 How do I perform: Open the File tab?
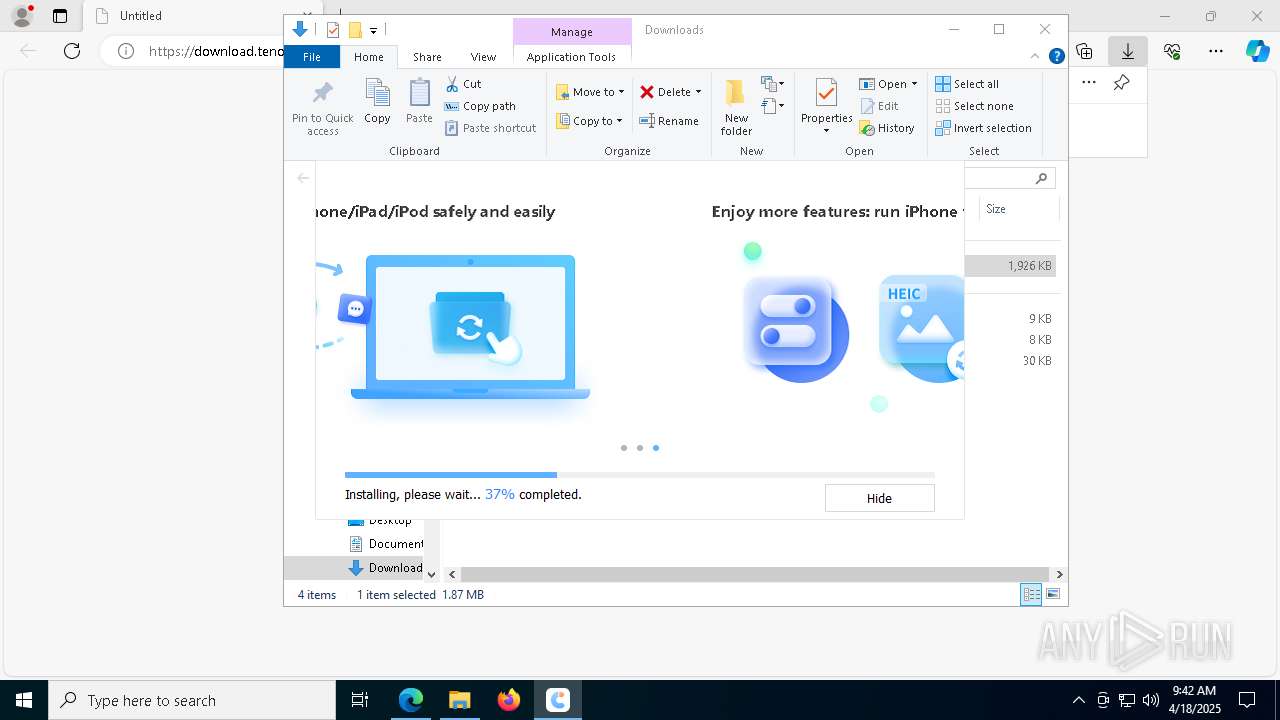tap(312, 57)
